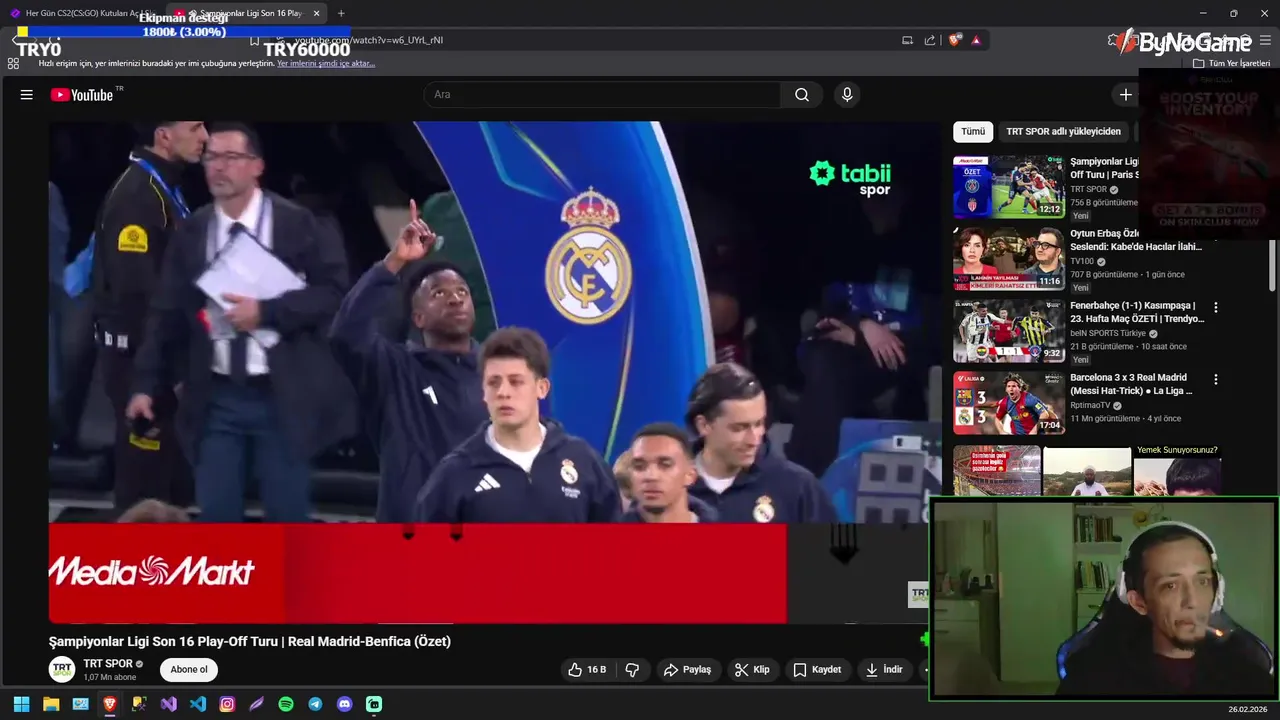This screenshot has width=1280, height=720.
Task: Switch to the Şampiyonlar Ligi Son 16 tab
Action: click(x=248, y=13)
